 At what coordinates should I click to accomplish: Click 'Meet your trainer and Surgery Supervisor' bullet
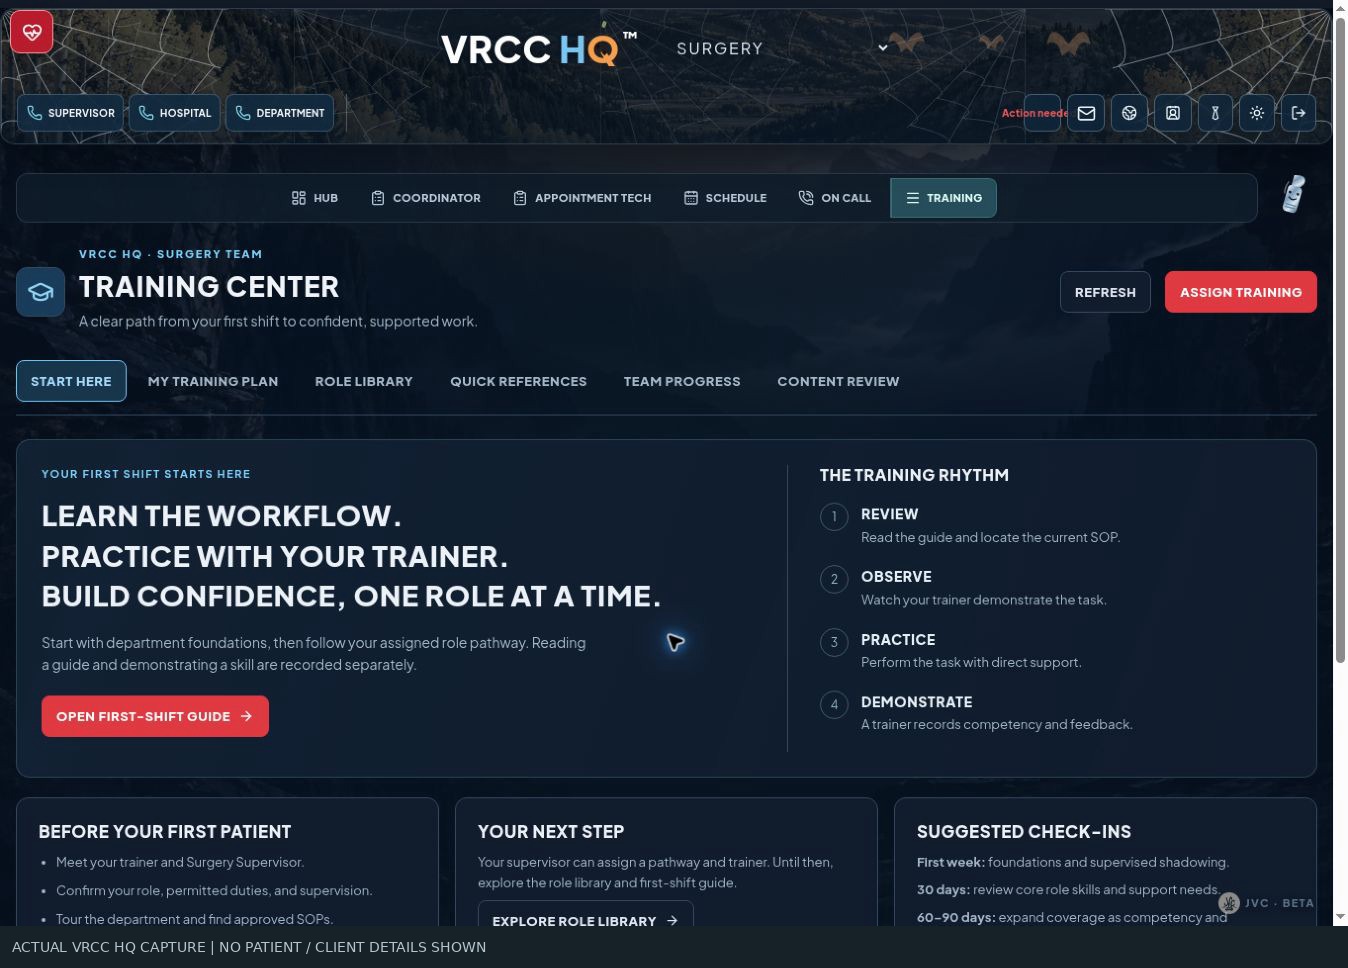pos(180,862)
